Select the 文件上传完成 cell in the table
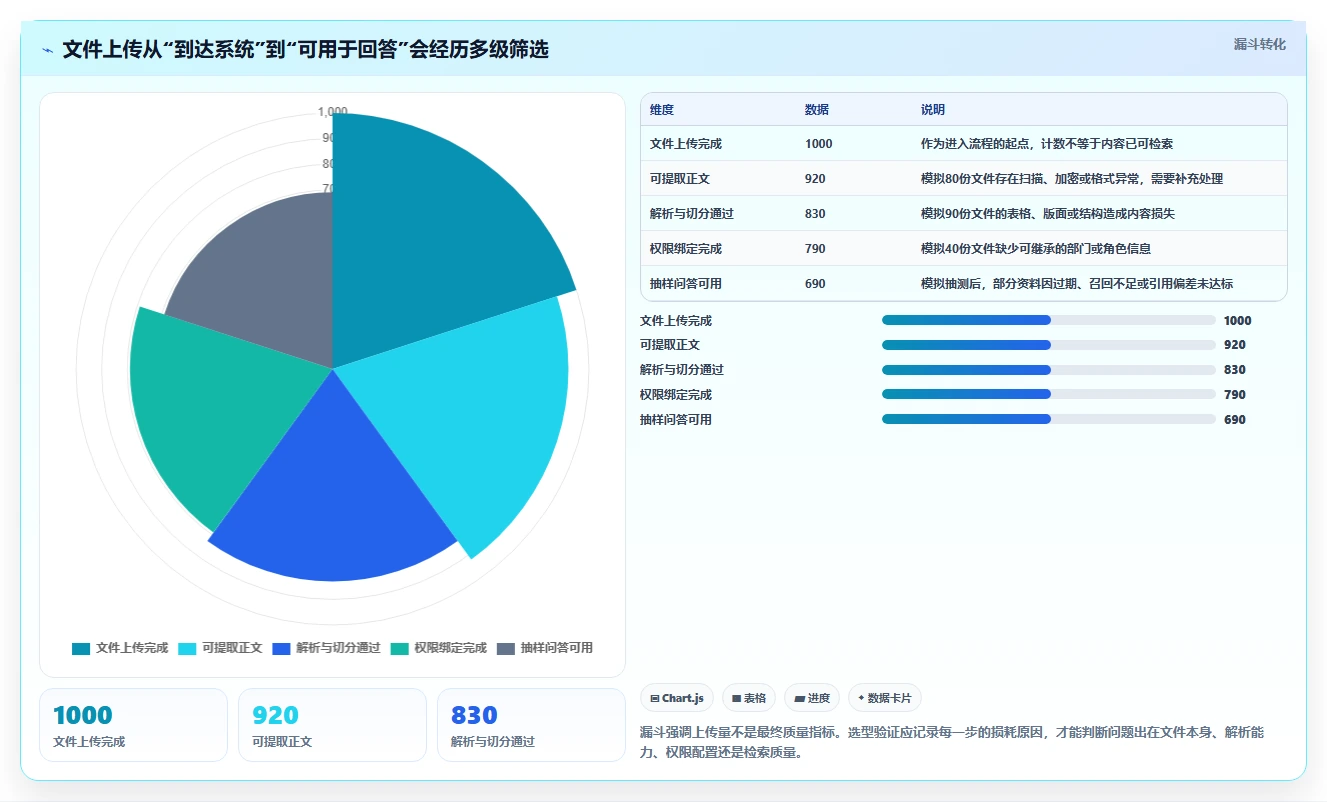 coord(686,144)
